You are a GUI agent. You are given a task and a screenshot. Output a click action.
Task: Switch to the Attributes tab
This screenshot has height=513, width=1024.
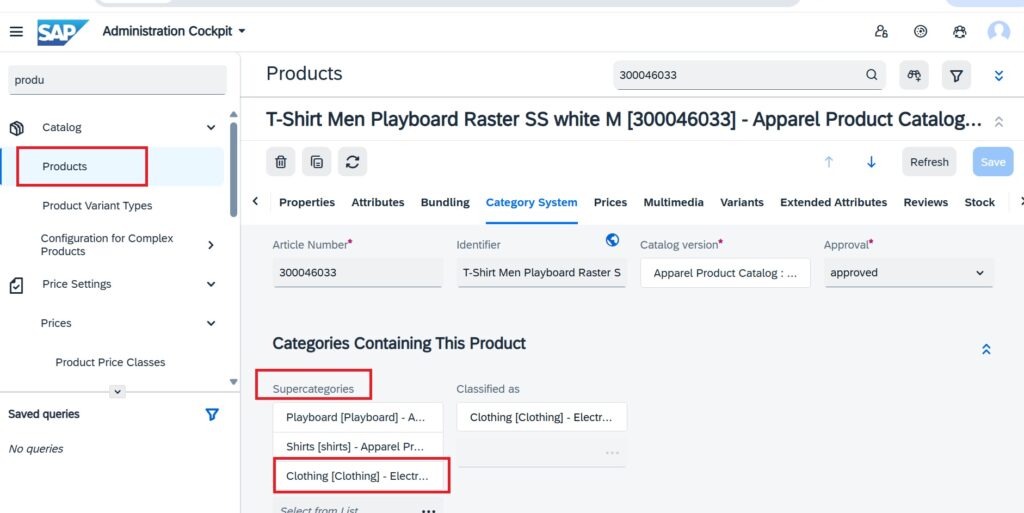pyautogui.click(x=378, y=202)
